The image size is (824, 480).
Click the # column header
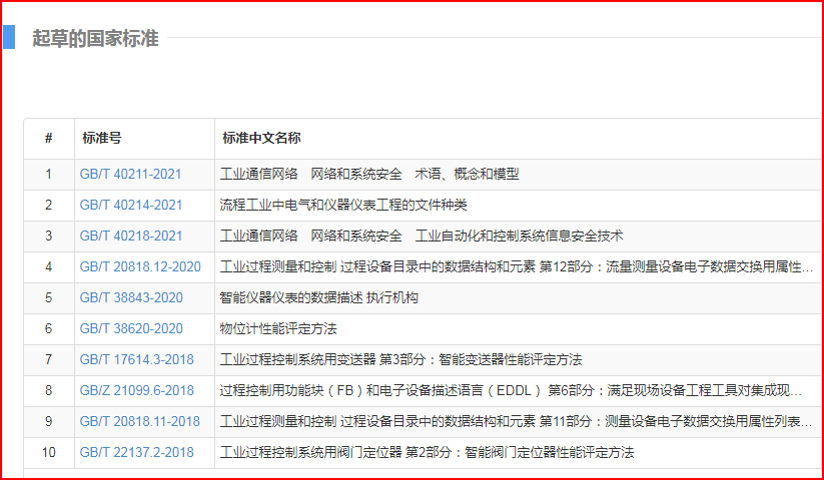[x=48, y=138]
